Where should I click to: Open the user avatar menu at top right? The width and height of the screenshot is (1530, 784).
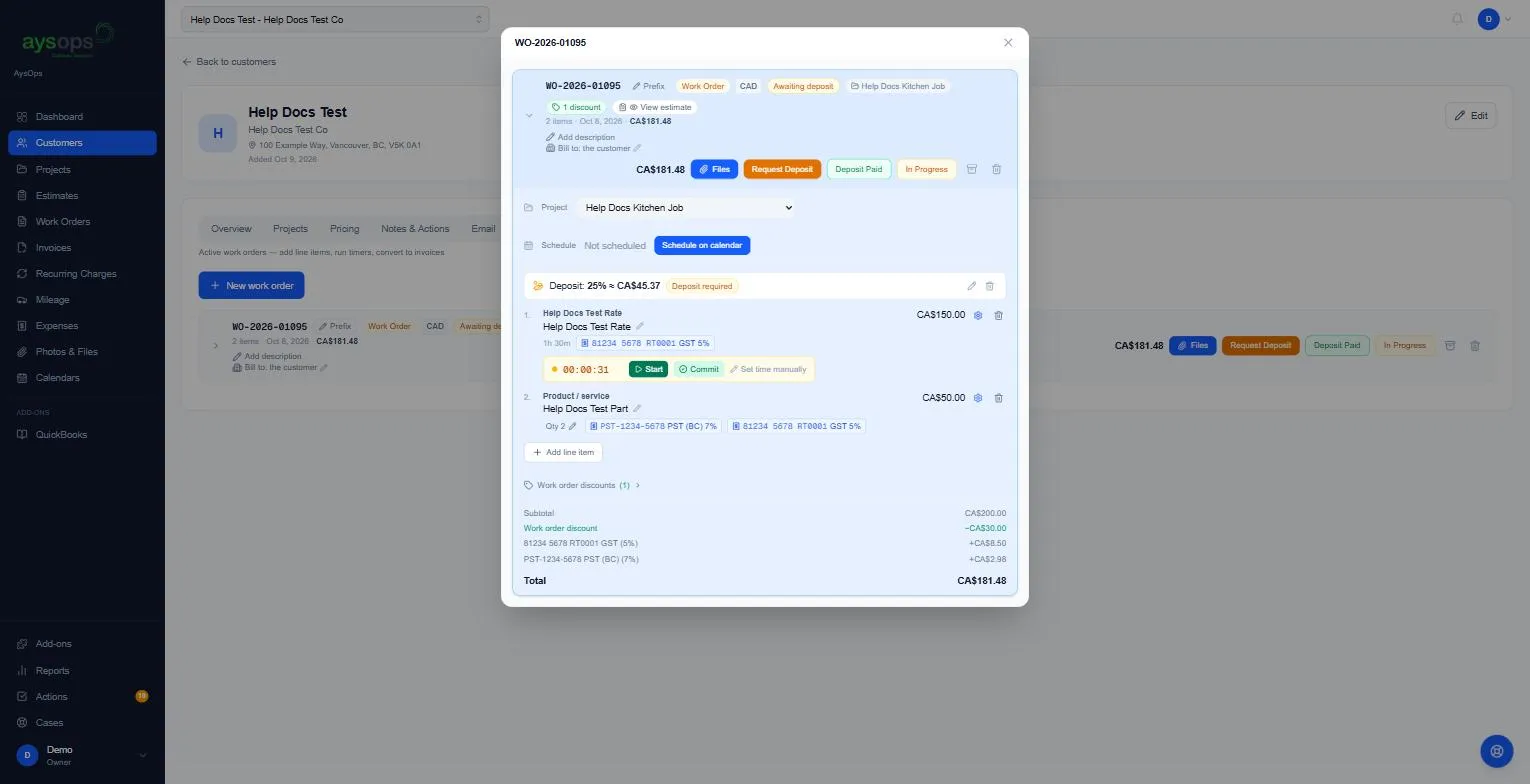point(1494,19)
